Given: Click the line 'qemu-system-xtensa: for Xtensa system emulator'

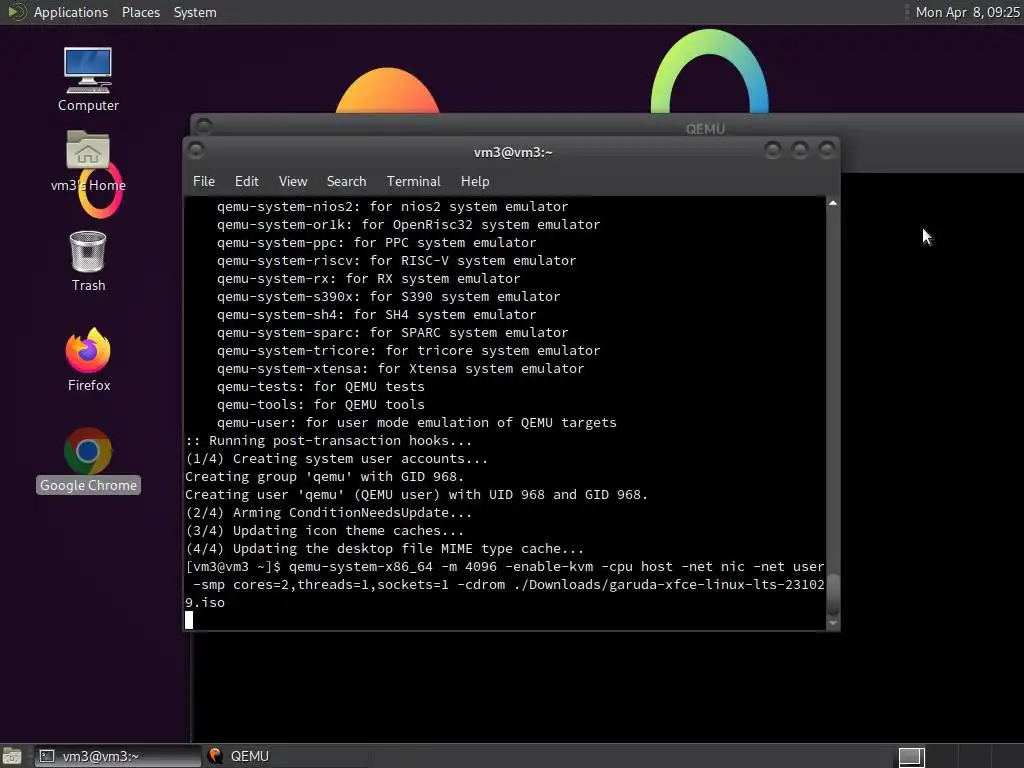Looking at the screenshot, I should click(400, 368).
